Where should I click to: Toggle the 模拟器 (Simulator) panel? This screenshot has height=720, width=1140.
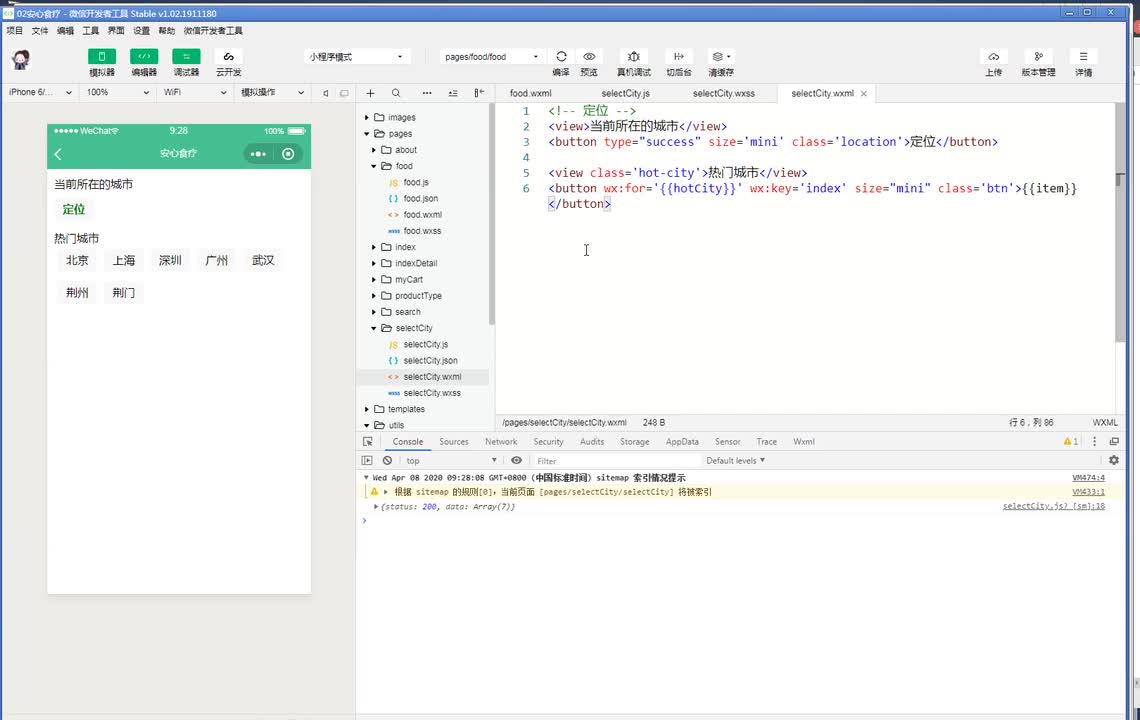[x=102, y=57]
